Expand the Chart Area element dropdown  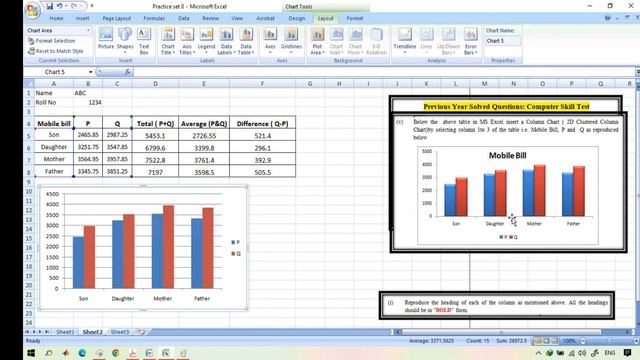point(88,31)
